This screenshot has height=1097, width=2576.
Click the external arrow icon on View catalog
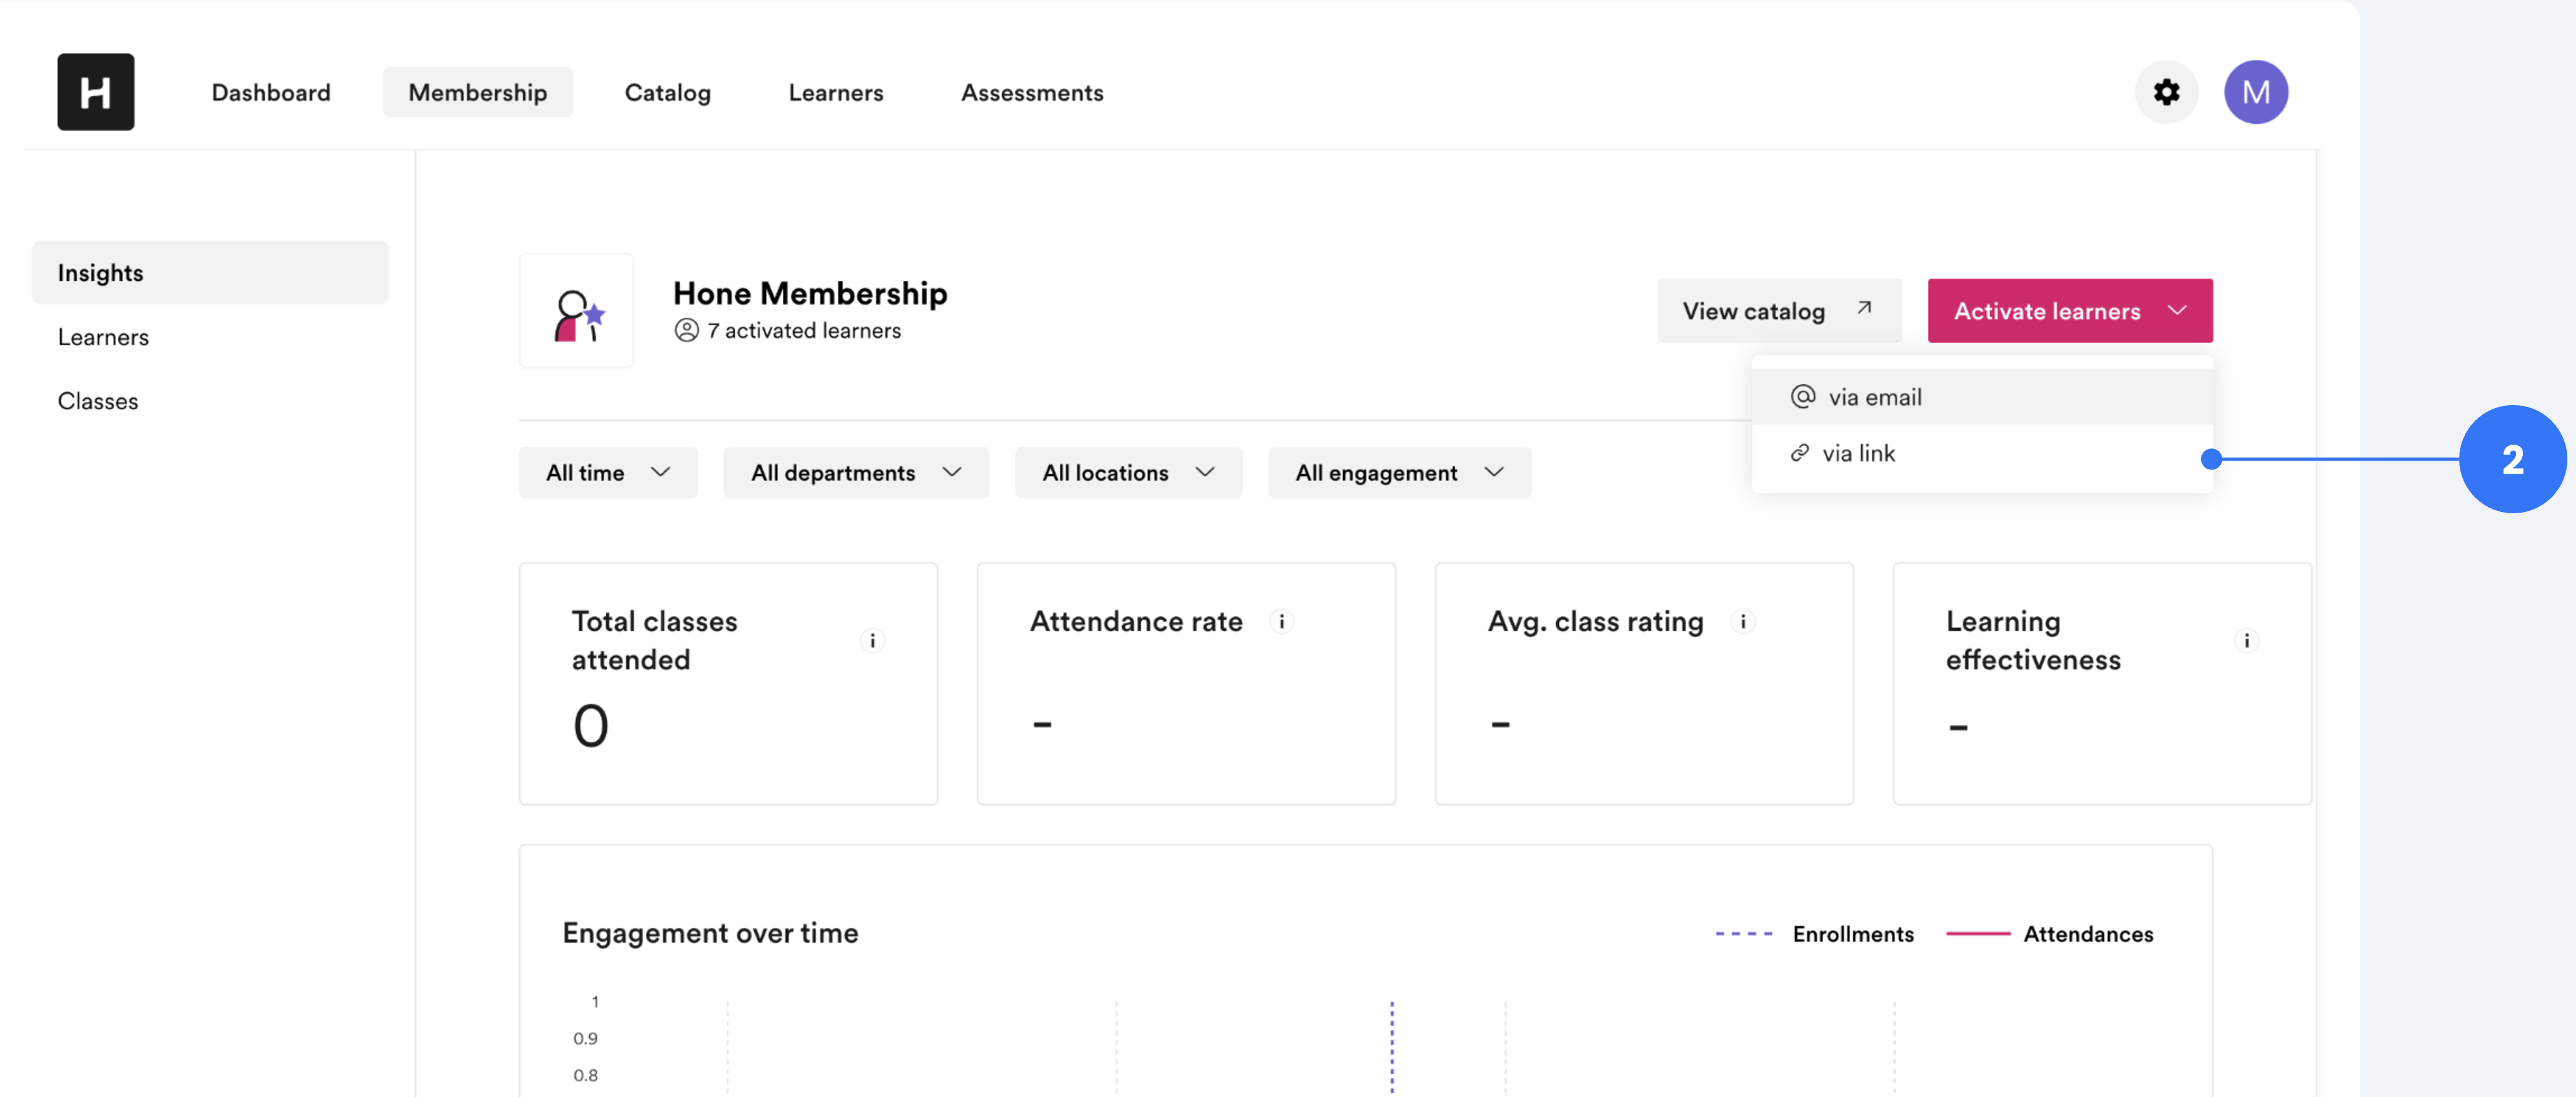1864,309
